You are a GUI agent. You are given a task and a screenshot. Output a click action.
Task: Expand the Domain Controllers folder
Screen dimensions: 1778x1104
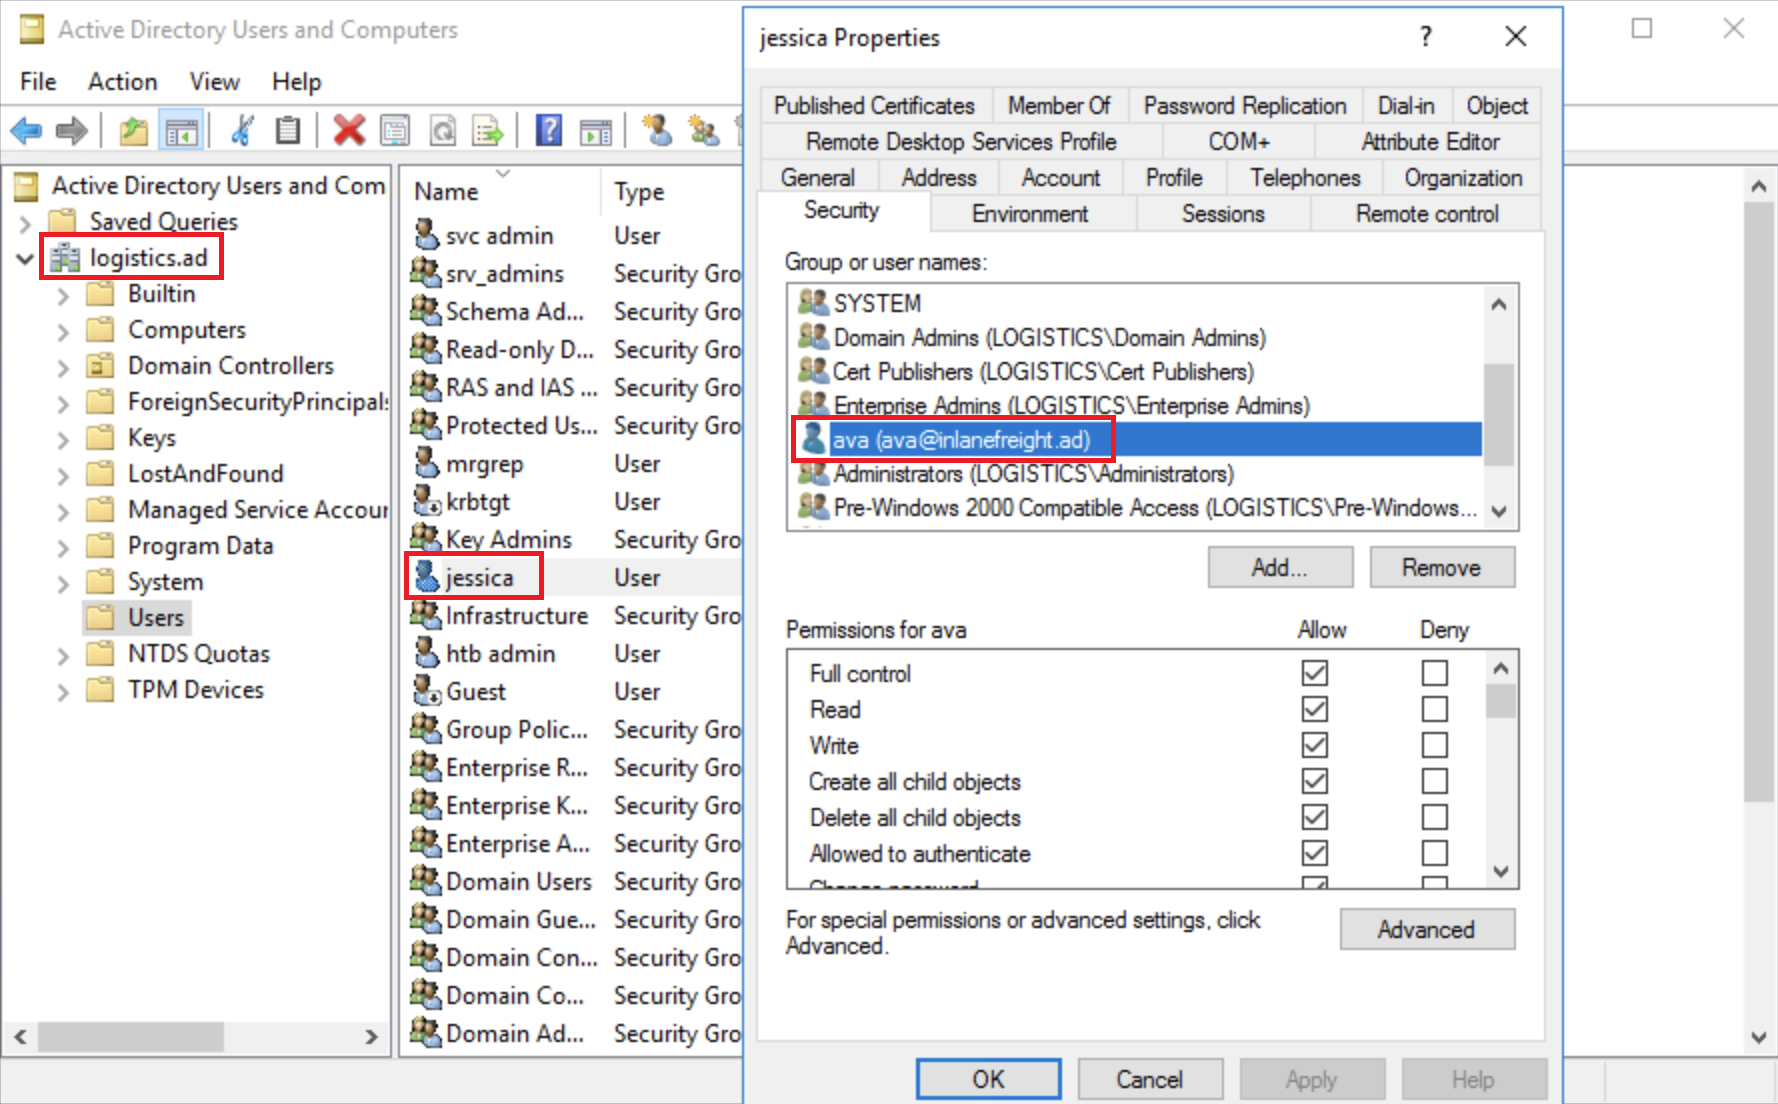tap(63, 367)
